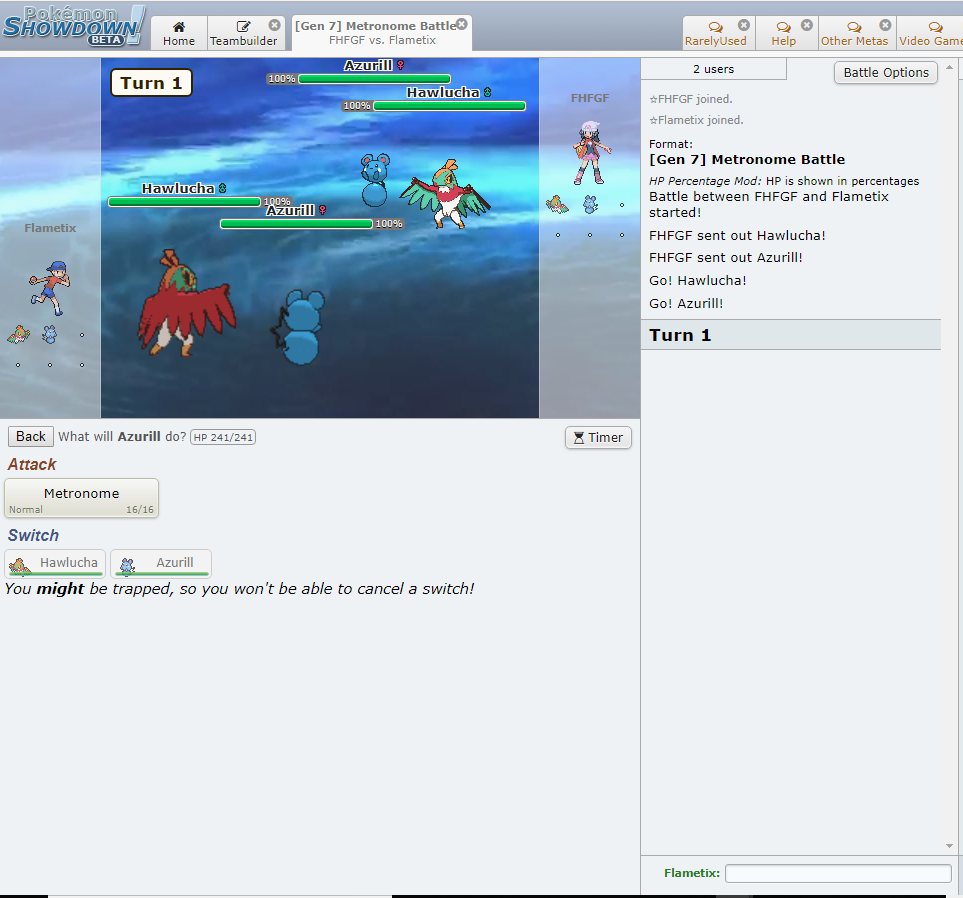Click your Azurill back sprite in battle

click(299, 327)
